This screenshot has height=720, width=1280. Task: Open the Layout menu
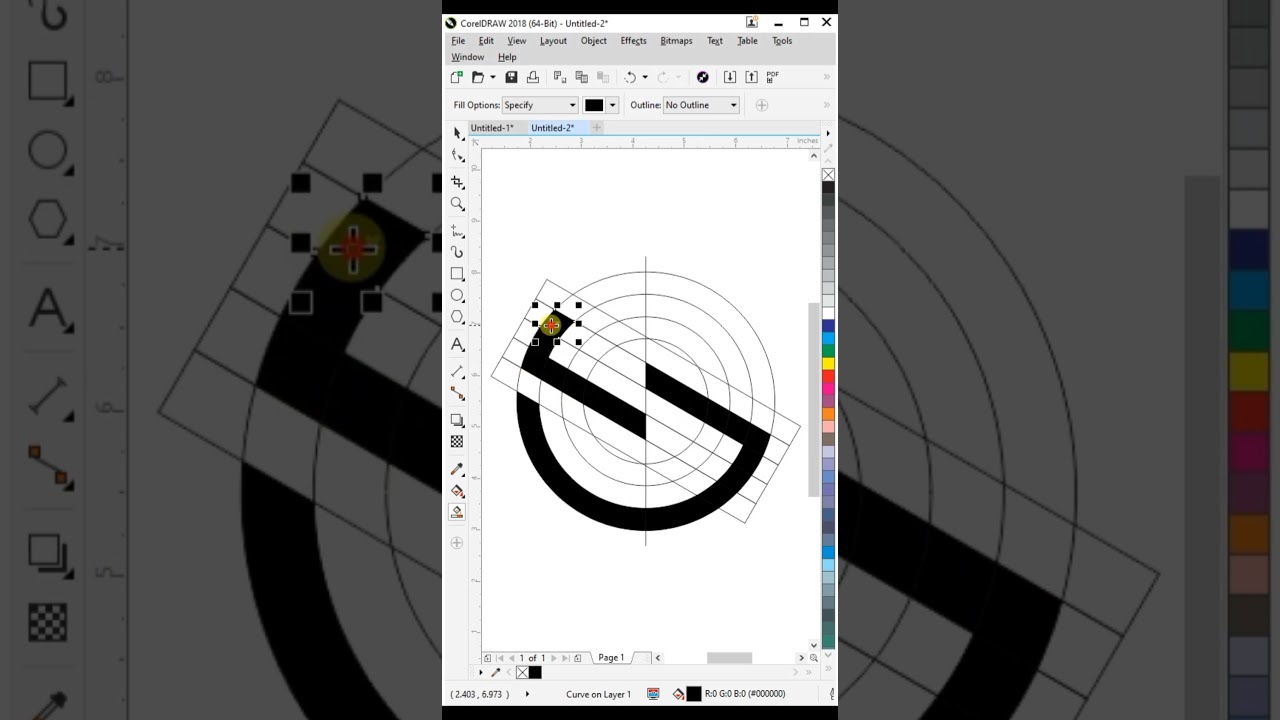553,41
